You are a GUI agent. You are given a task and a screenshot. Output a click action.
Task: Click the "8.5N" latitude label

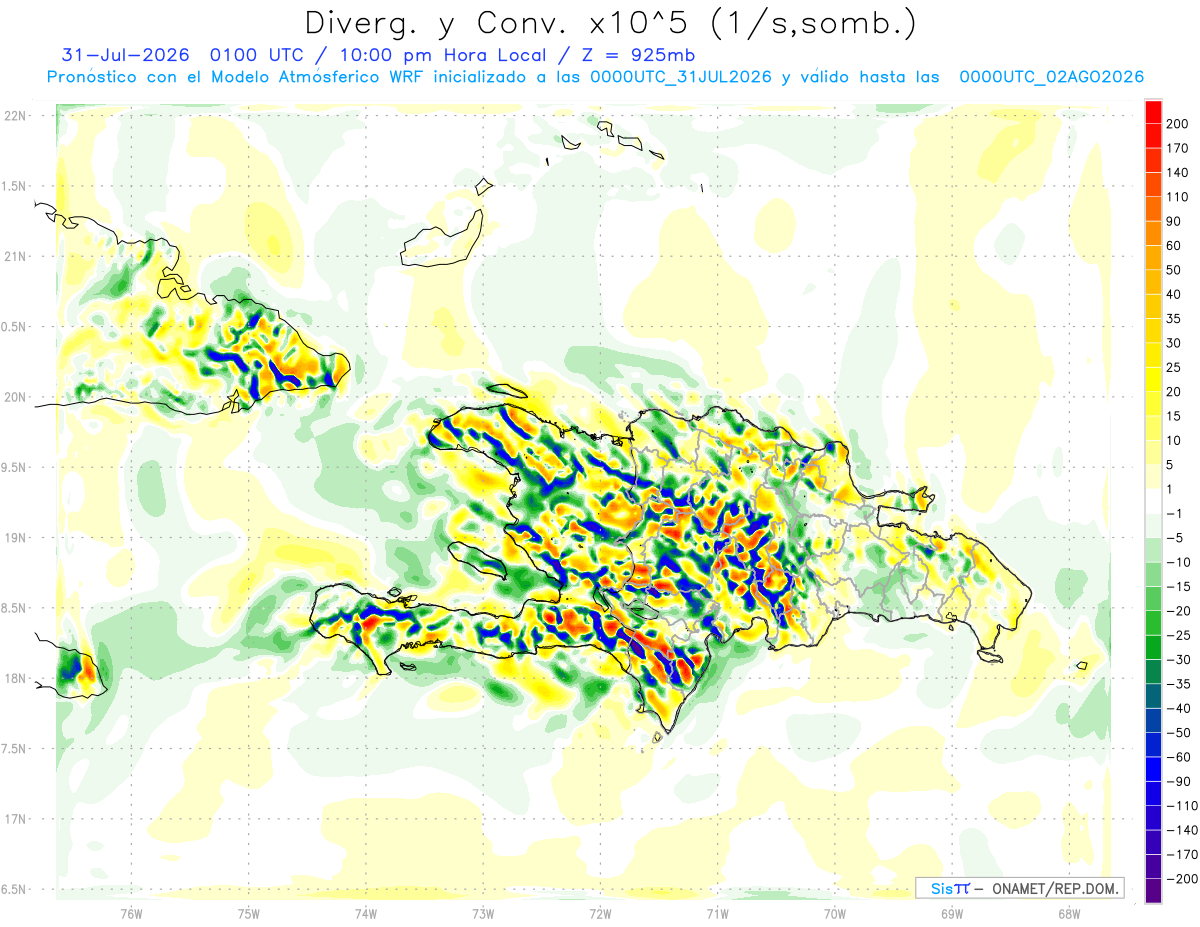15,608
